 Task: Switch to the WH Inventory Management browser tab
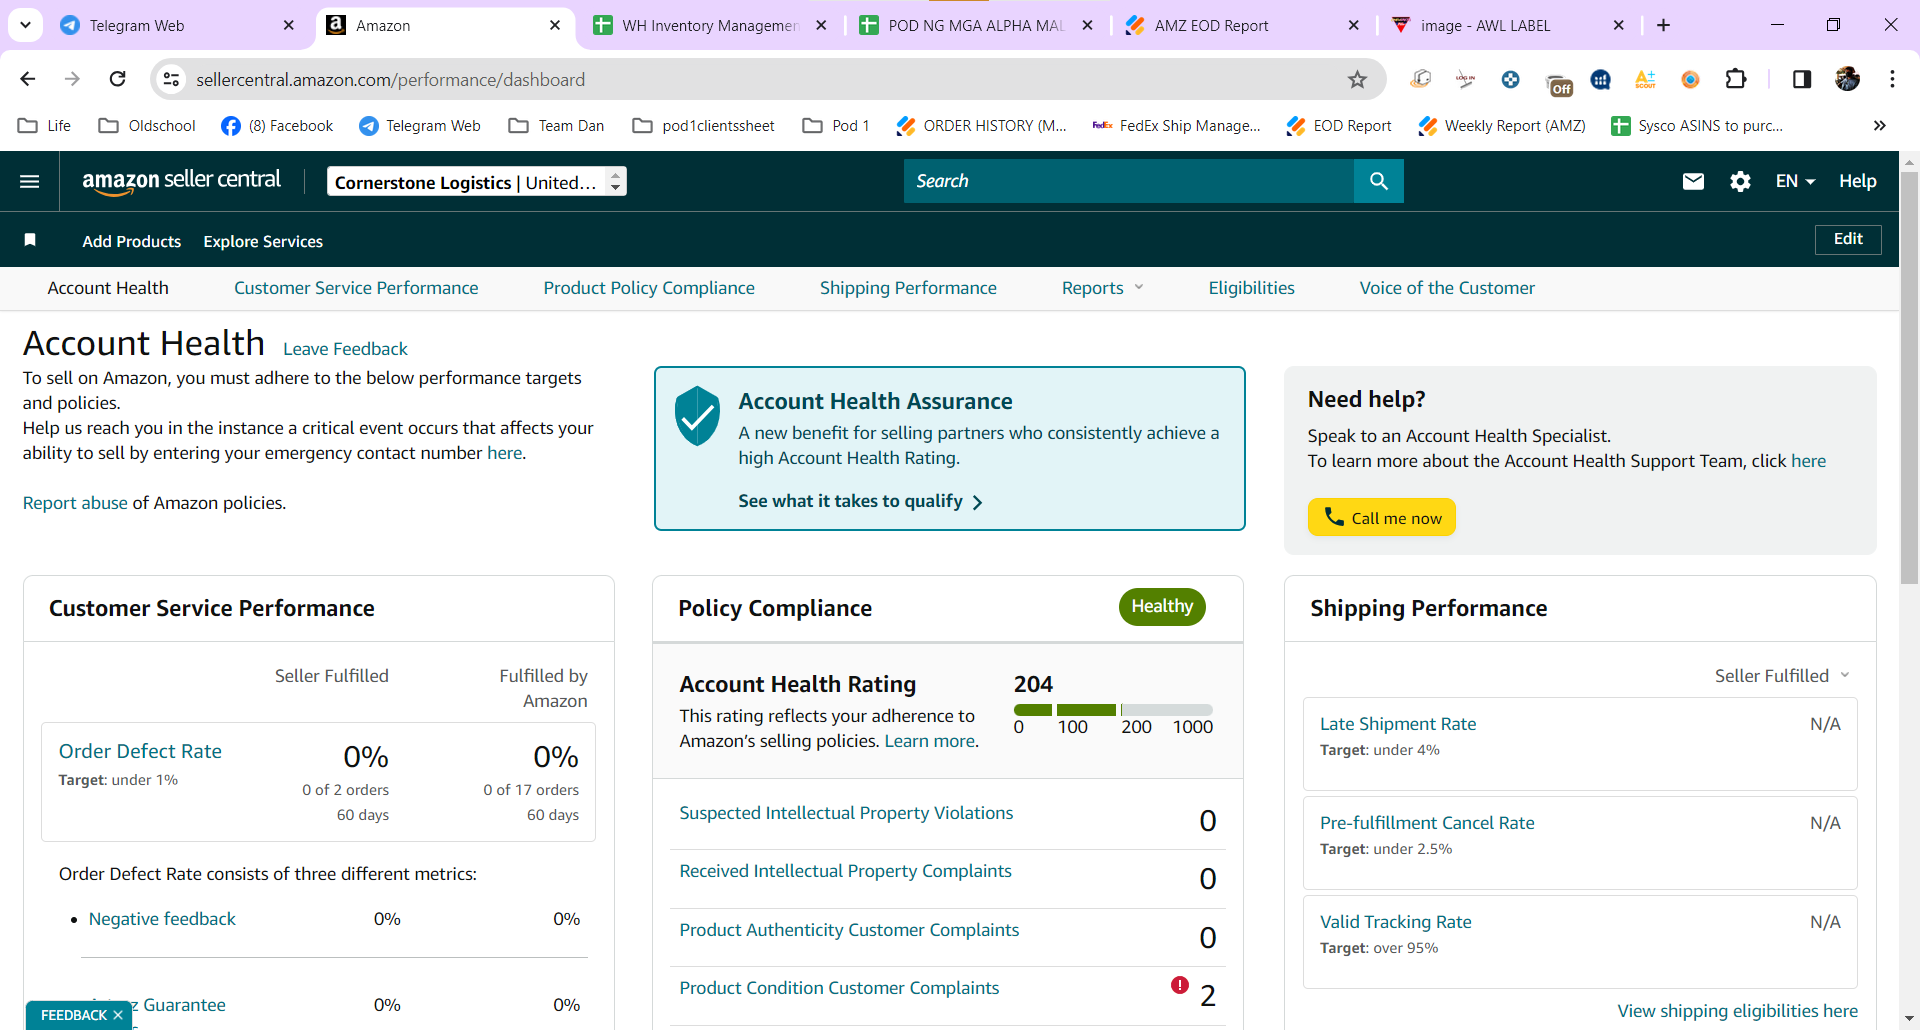tap(709, 25)
